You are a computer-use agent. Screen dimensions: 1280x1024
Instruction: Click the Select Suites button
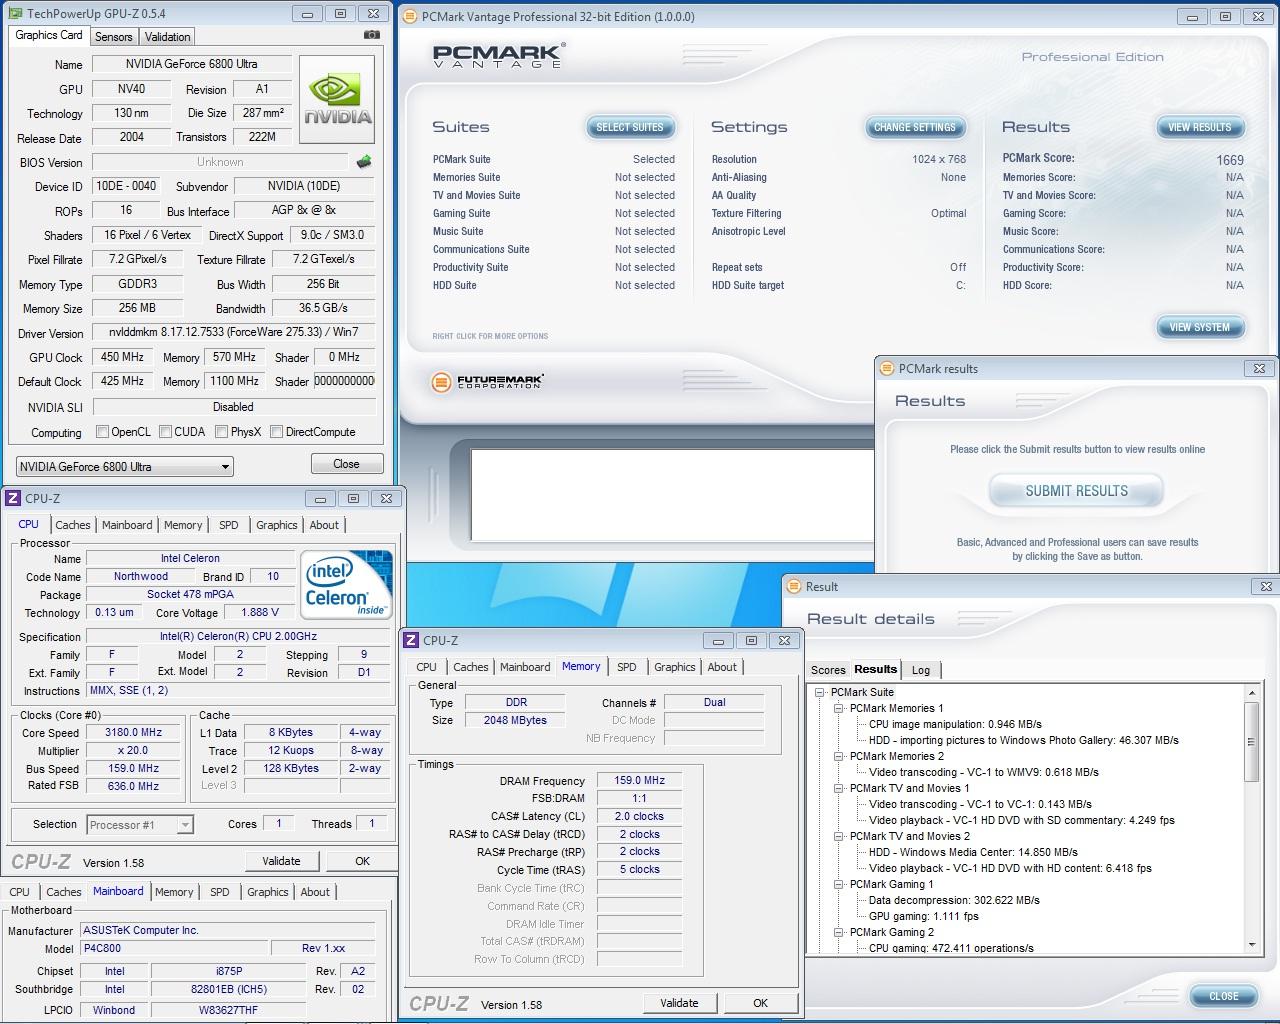pyautogui.click(x=630, y=127)
